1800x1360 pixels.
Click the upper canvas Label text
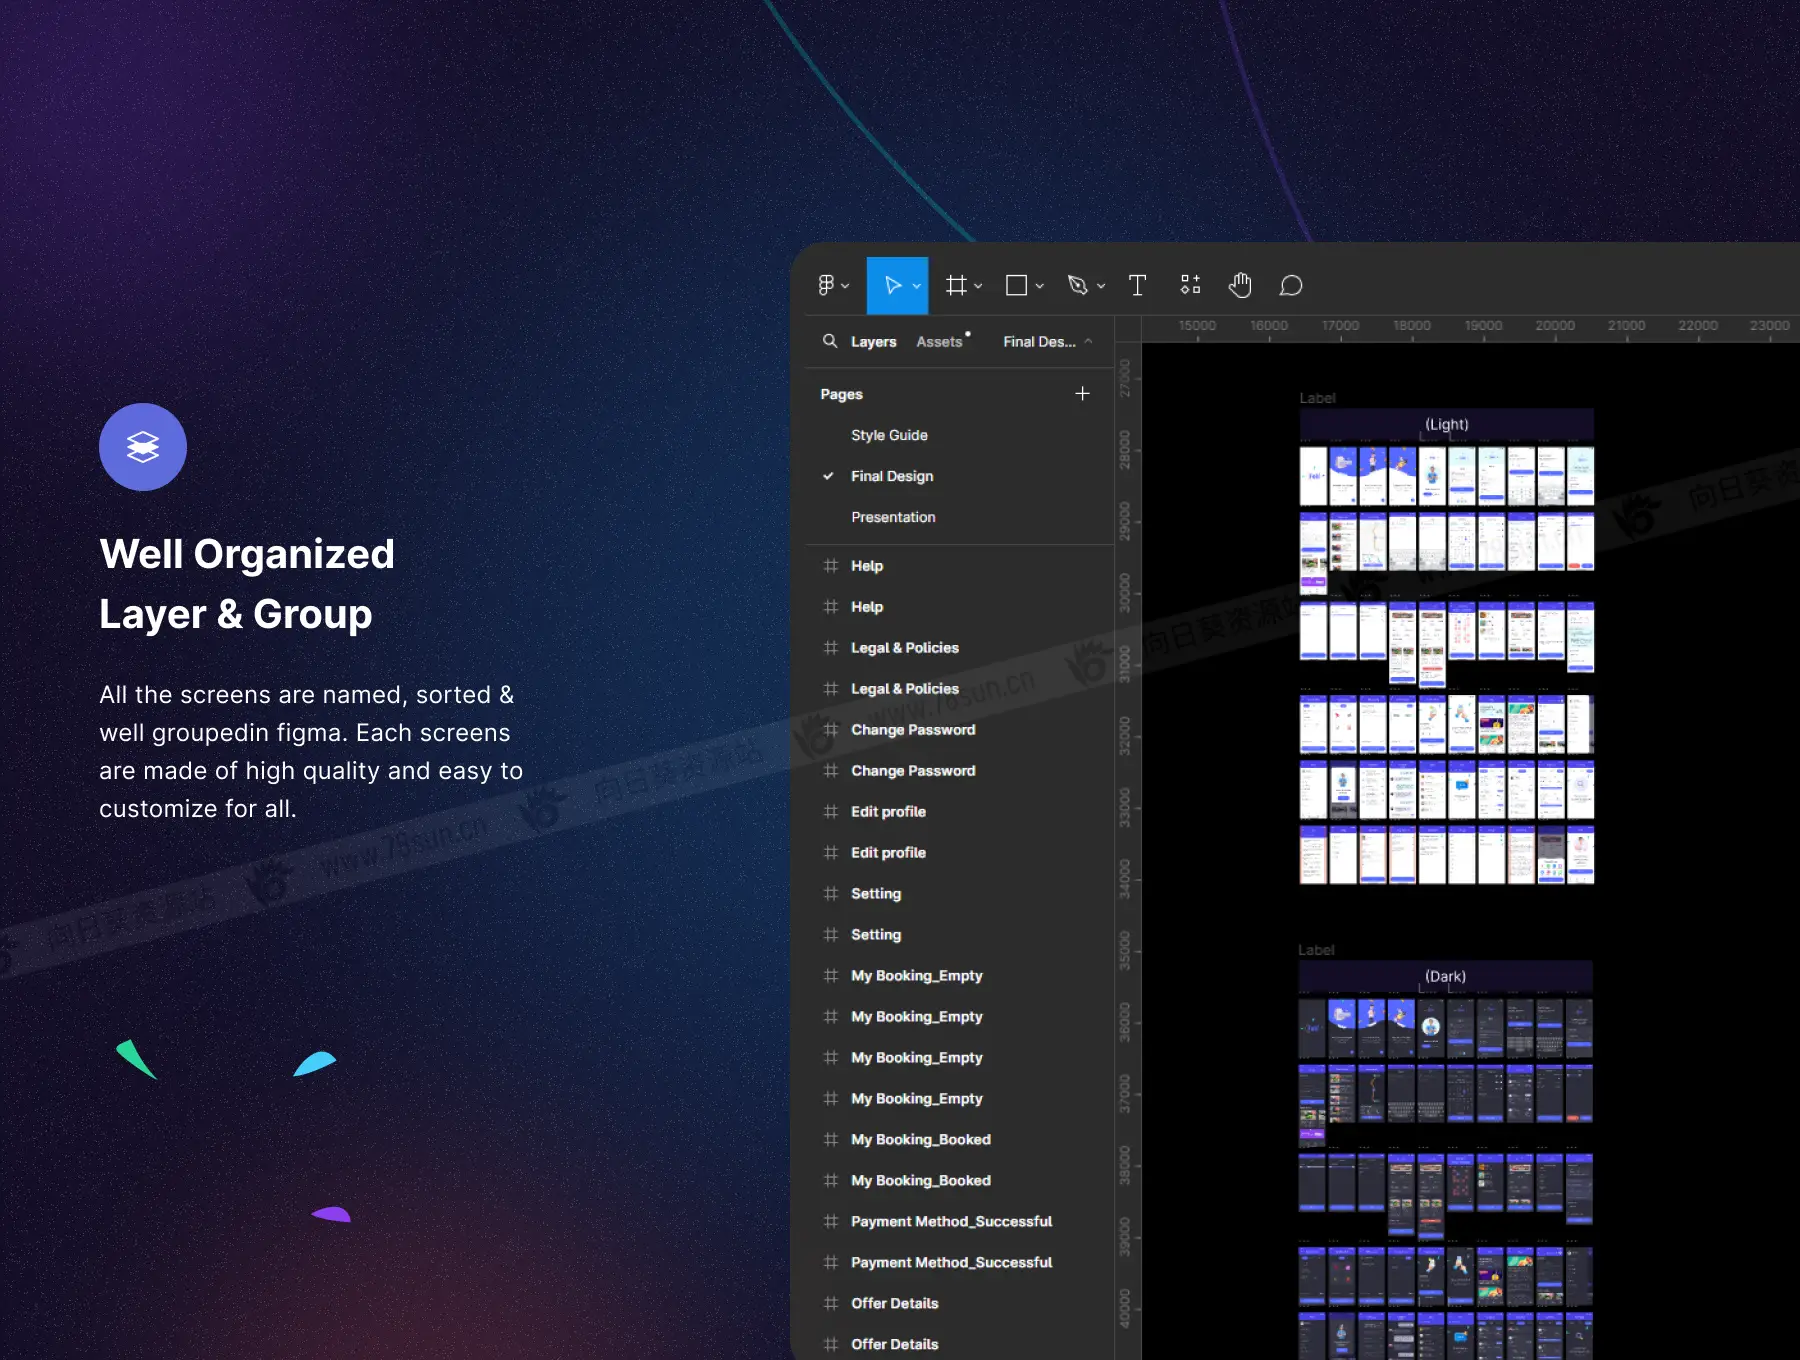click(x=1317, y=398)
